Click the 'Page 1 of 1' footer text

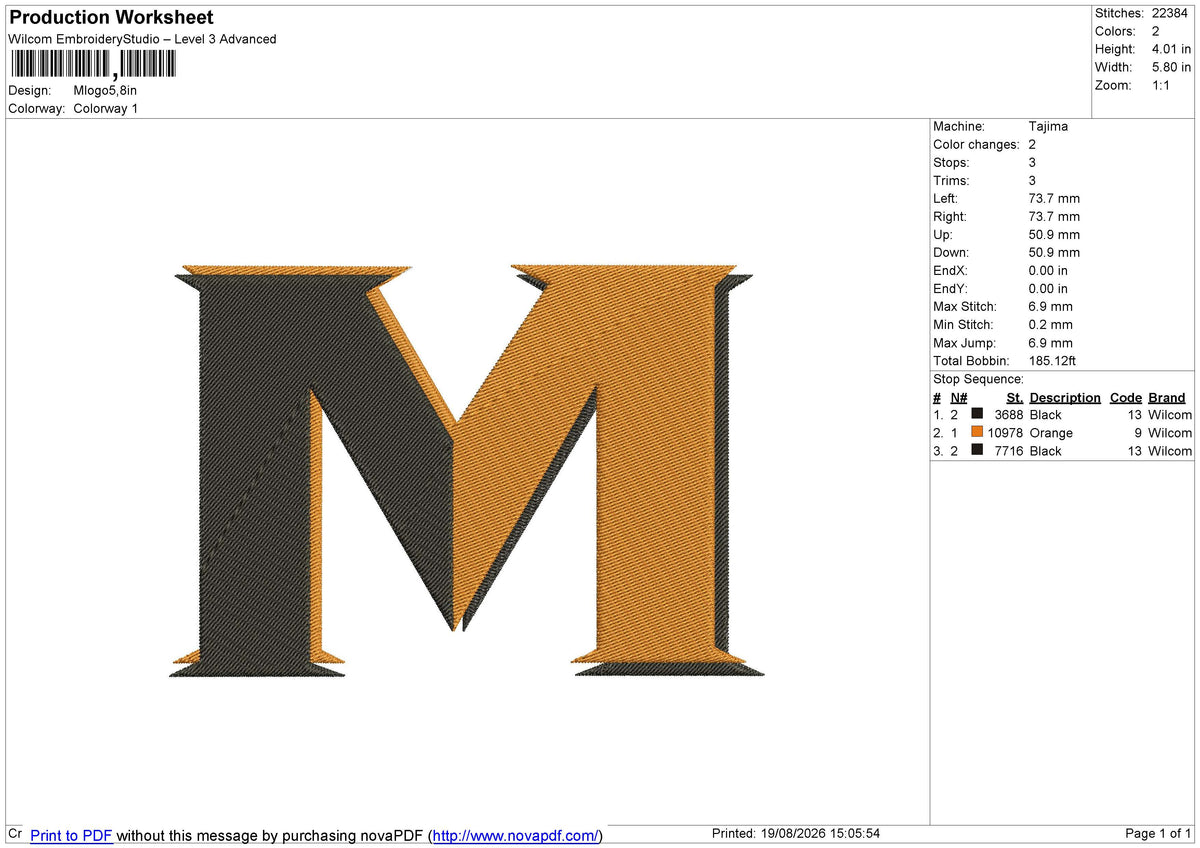(x=1158, y=834)
